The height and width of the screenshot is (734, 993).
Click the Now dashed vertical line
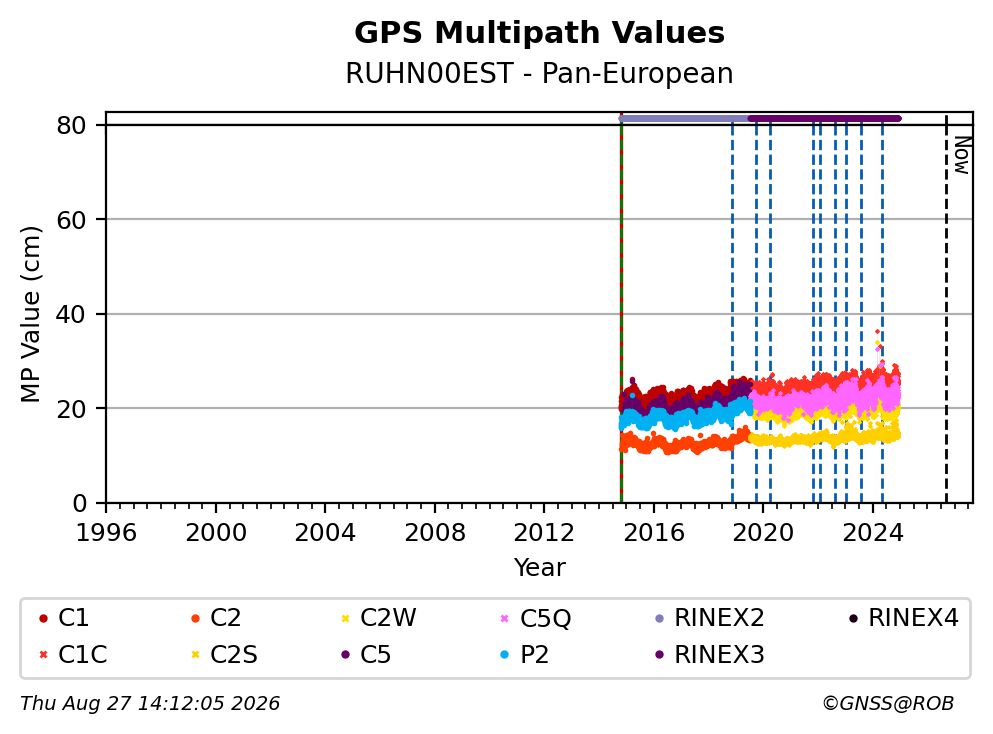946,308
